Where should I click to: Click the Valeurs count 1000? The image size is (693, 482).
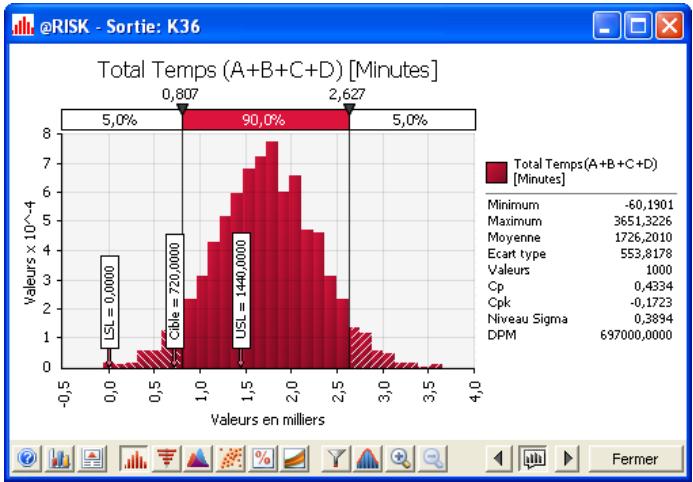659,270
